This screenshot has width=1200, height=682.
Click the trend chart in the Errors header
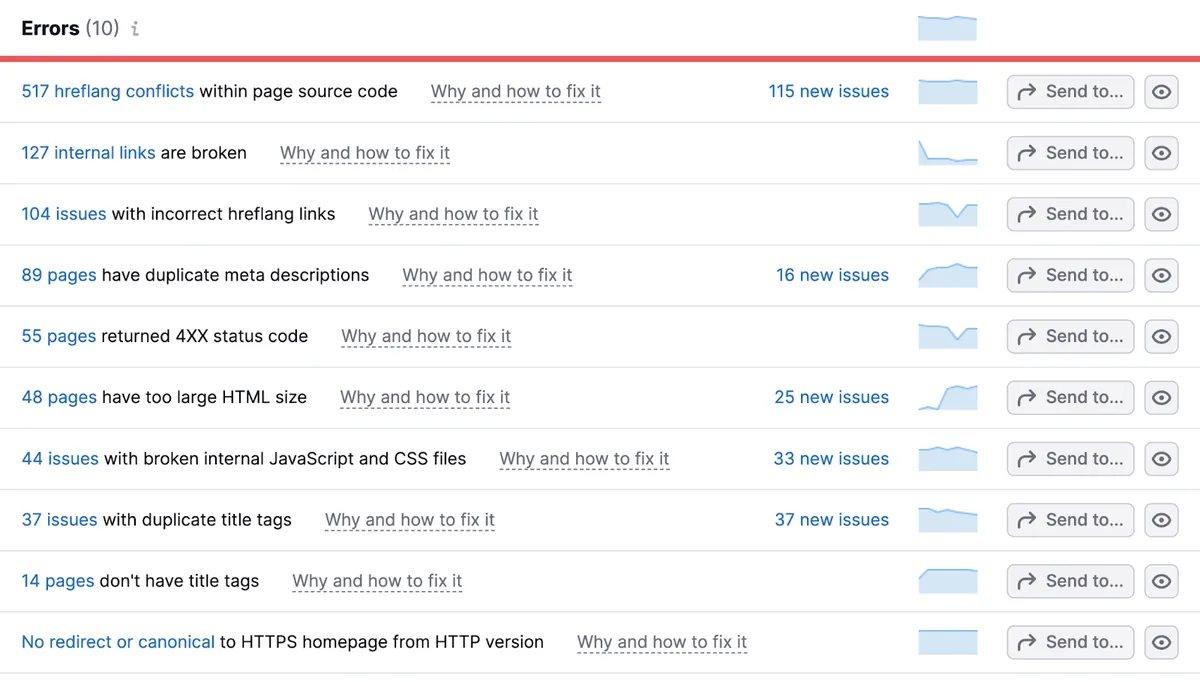947,28
